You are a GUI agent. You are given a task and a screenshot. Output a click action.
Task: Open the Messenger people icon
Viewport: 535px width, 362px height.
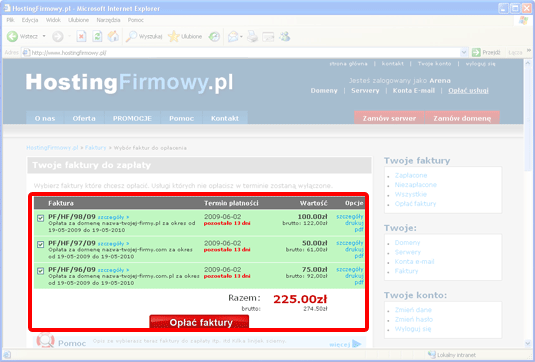285,36
